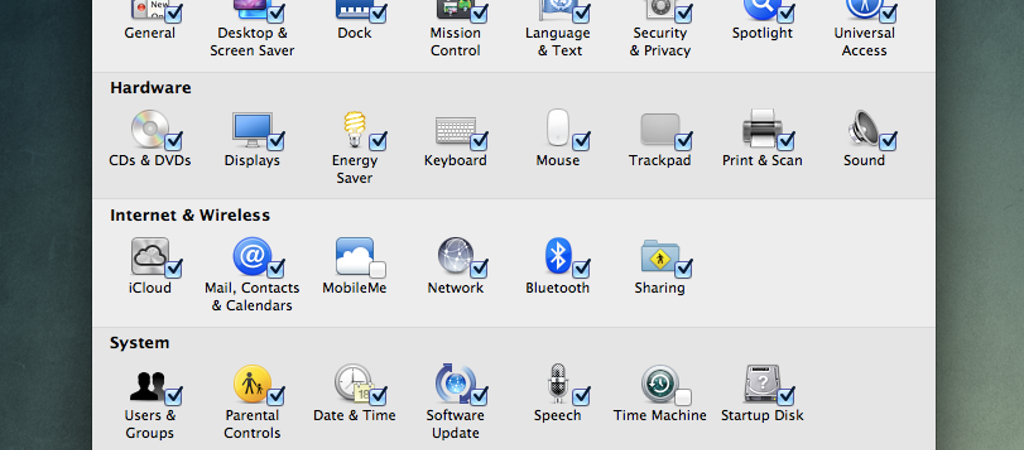Uncheck the Sound checkbox
Screen dimensions: 1024x450
pyautogui.click(x=888, y=141)
